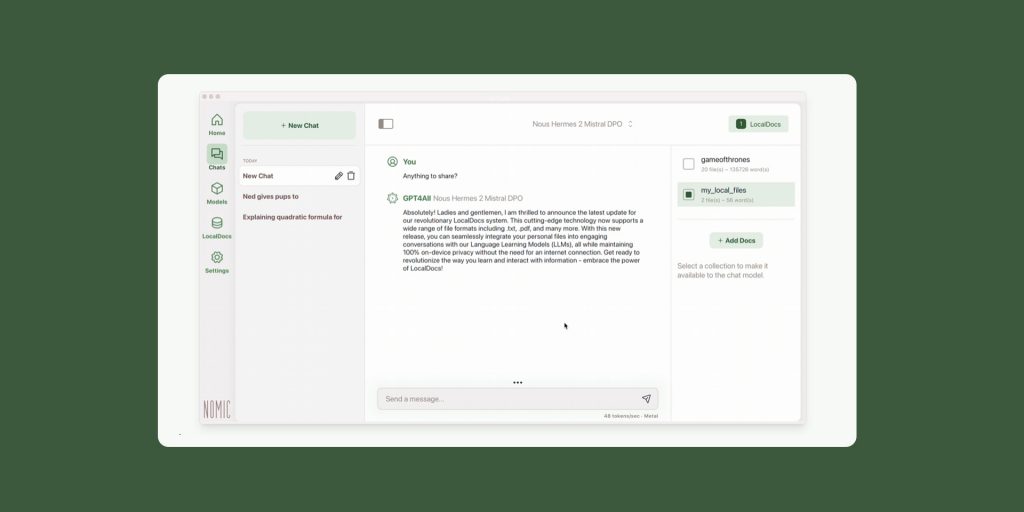Open the Models cube icon
1024x512 pixels.
(217, 189)
